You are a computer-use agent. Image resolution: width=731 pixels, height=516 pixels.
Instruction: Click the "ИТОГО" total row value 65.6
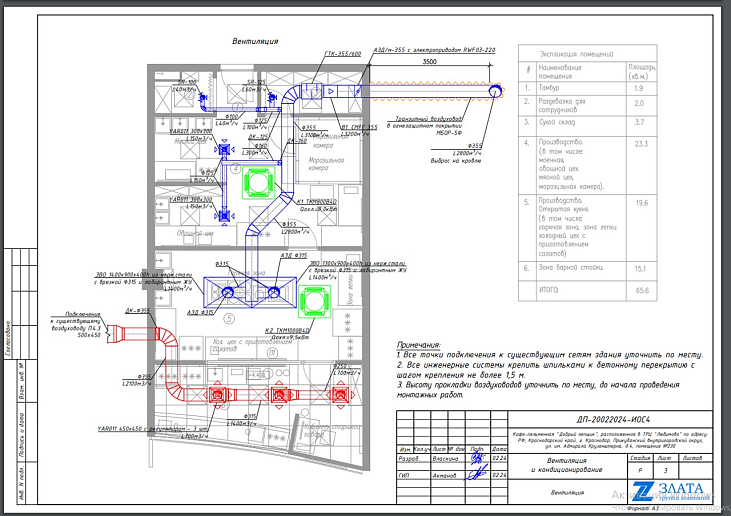pos(638,291)
